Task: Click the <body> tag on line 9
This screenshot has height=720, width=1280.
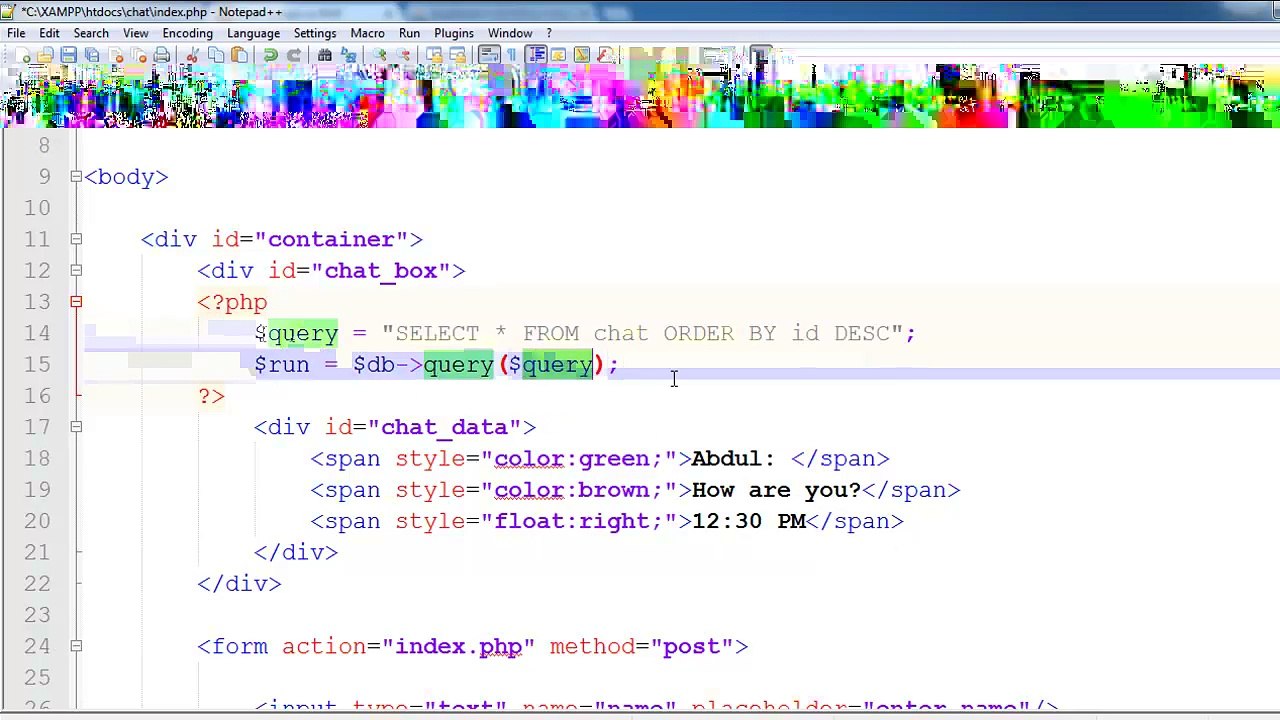Action: (126, 177)
